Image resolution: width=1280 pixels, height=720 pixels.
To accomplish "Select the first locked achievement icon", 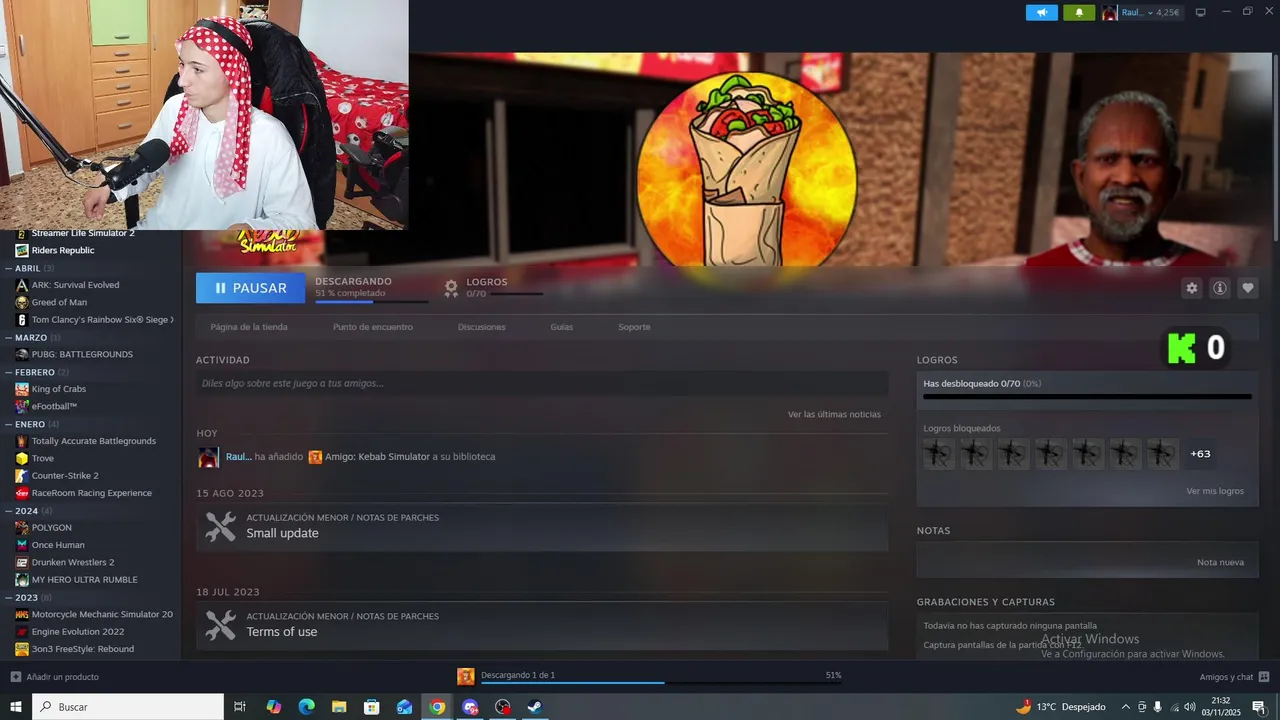I will (x=938, y=454).
